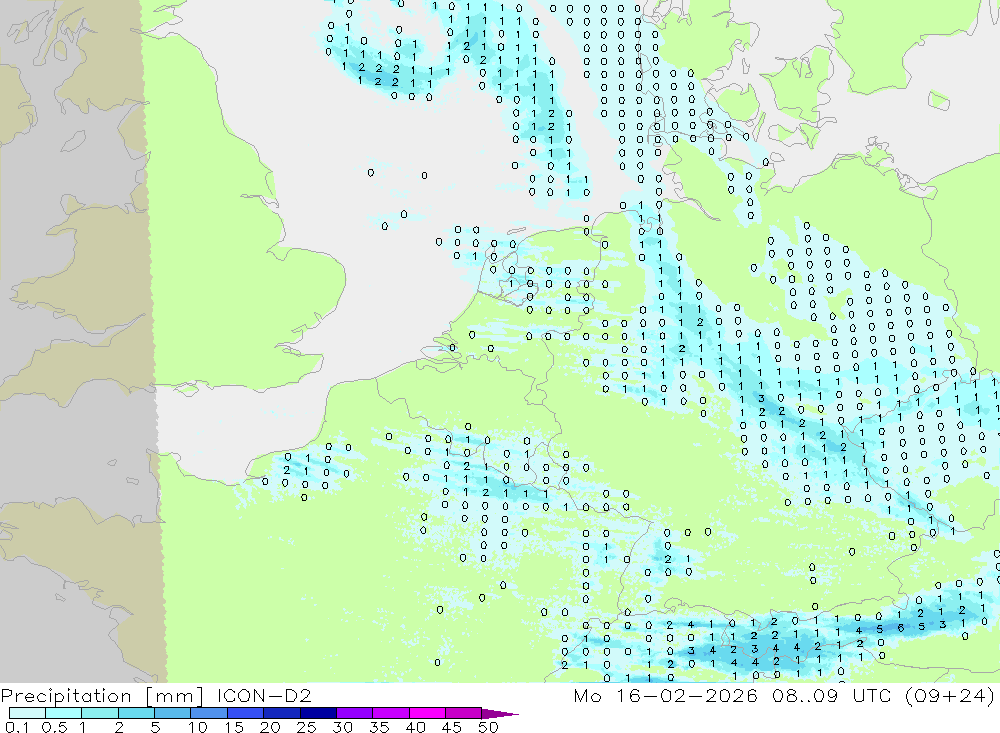Screen dimensions: 1000x733
Task: Select the 45–50 mm legend color swatch
Action: tap(463, 713)
